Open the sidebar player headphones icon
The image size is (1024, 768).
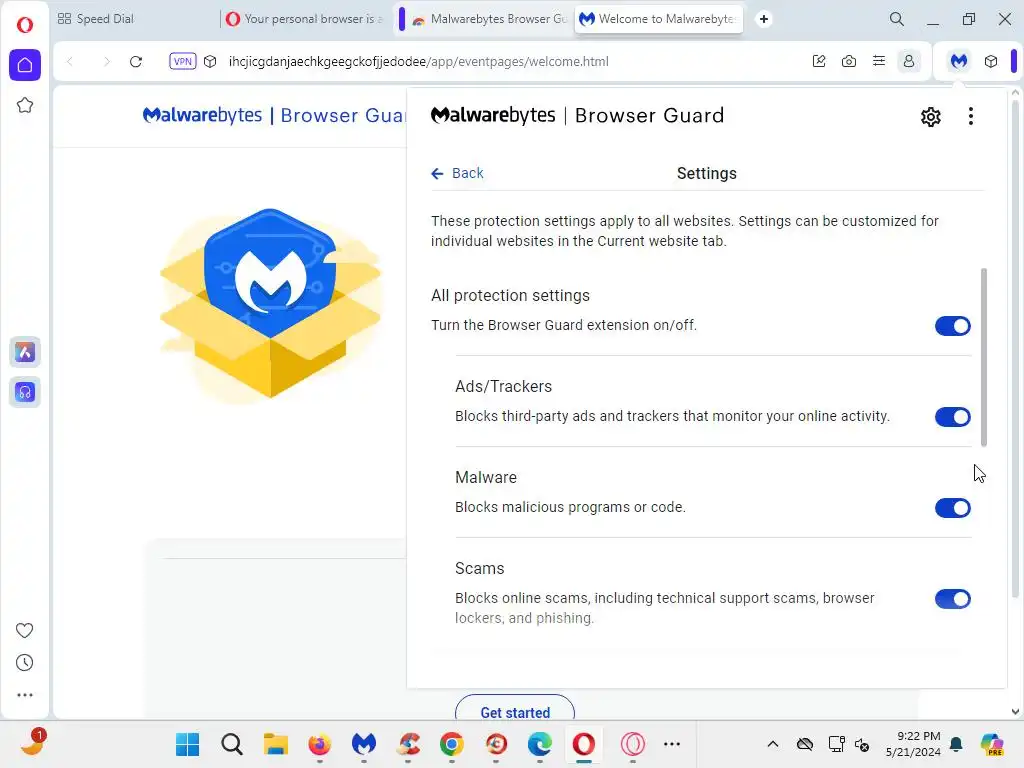coord(25,392)
